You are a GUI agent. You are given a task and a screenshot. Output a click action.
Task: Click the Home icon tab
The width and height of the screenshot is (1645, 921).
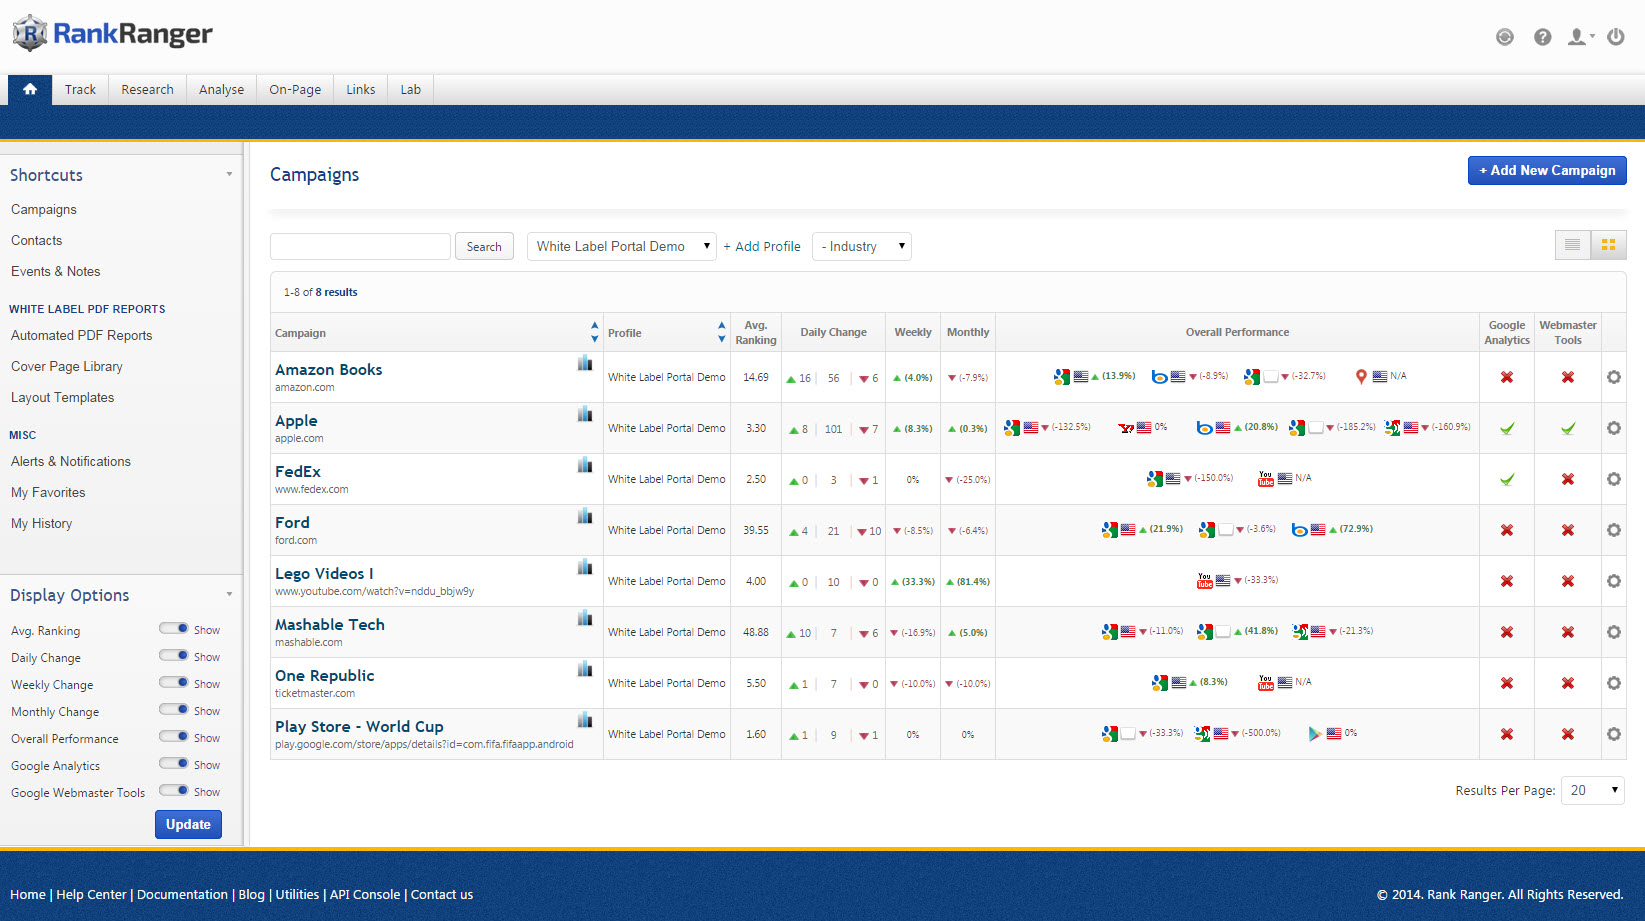tap(30, 89)
